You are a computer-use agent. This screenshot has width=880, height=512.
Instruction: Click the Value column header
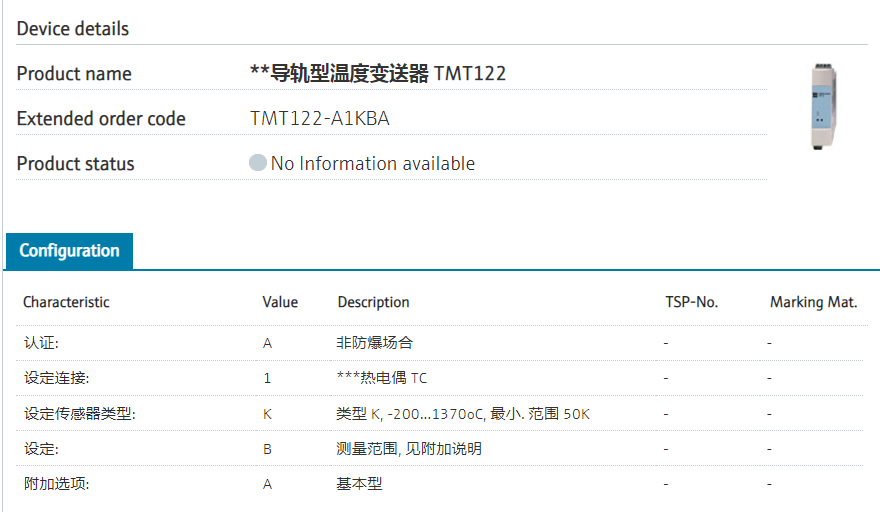coord(280,302)
